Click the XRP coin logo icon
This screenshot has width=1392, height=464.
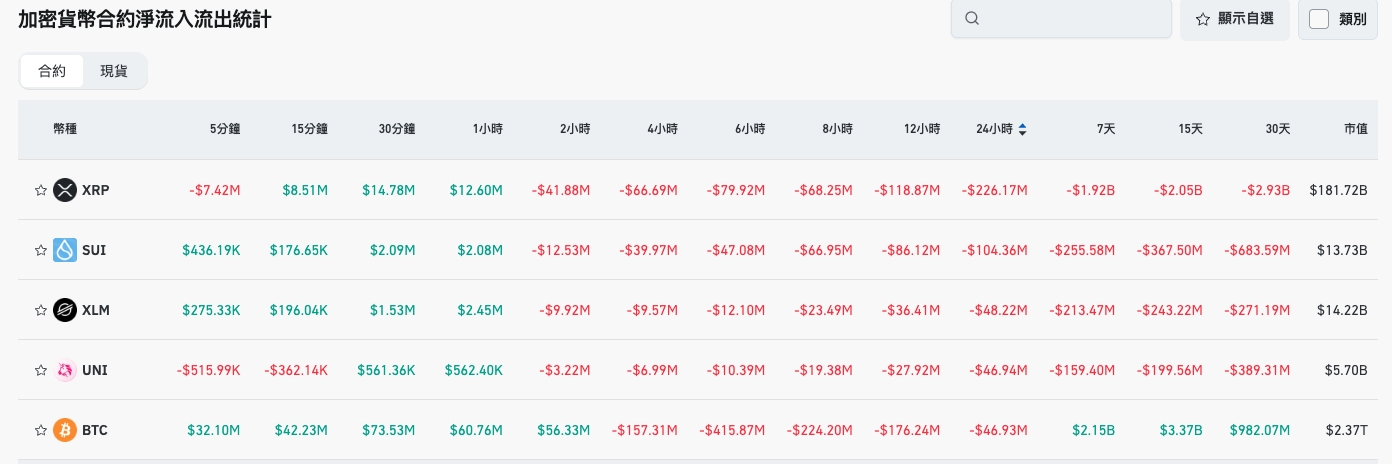coord(65,190)
